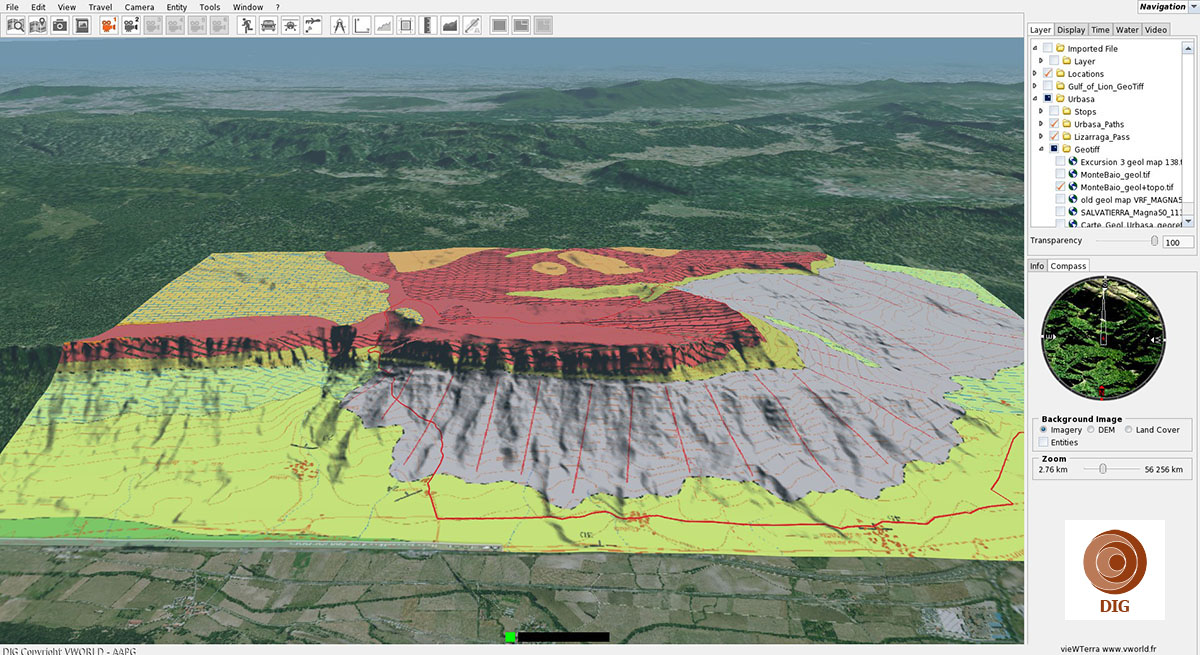Click the map search magnifier icon
Image resolution: width=1200 pixels, height=655 pixels.
tap(16, 26)
